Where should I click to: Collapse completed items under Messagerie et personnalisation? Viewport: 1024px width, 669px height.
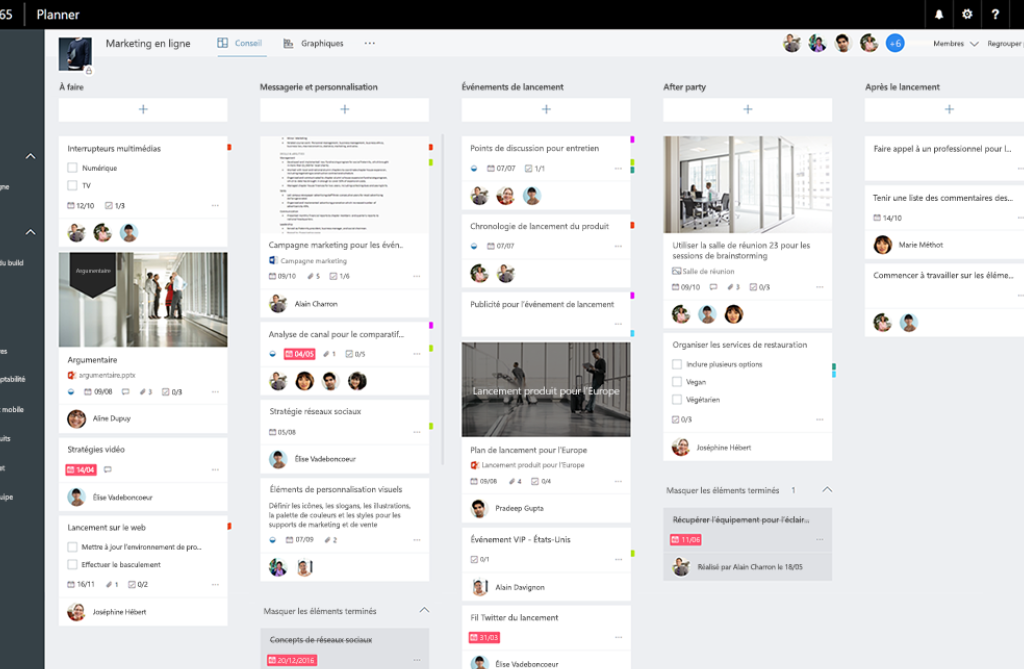tap(423, 610)
